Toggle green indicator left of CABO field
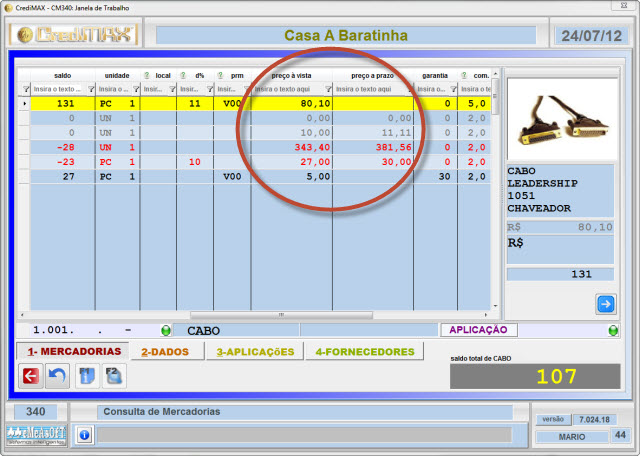 click(166, 330)
